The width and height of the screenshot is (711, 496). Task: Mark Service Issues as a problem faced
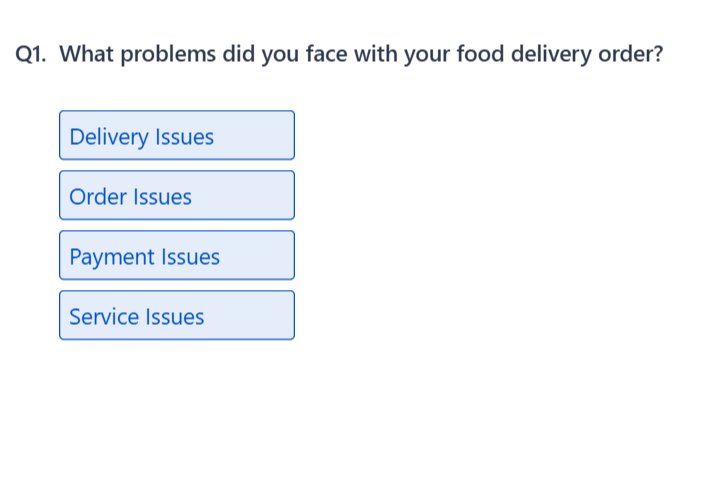tap(176, 316)
